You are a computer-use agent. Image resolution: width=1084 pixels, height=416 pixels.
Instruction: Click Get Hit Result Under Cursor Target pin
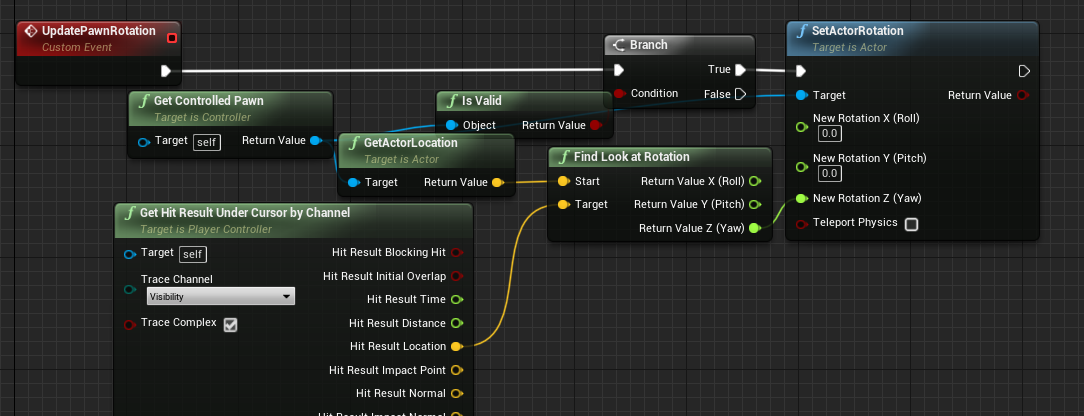pos(129,254)
